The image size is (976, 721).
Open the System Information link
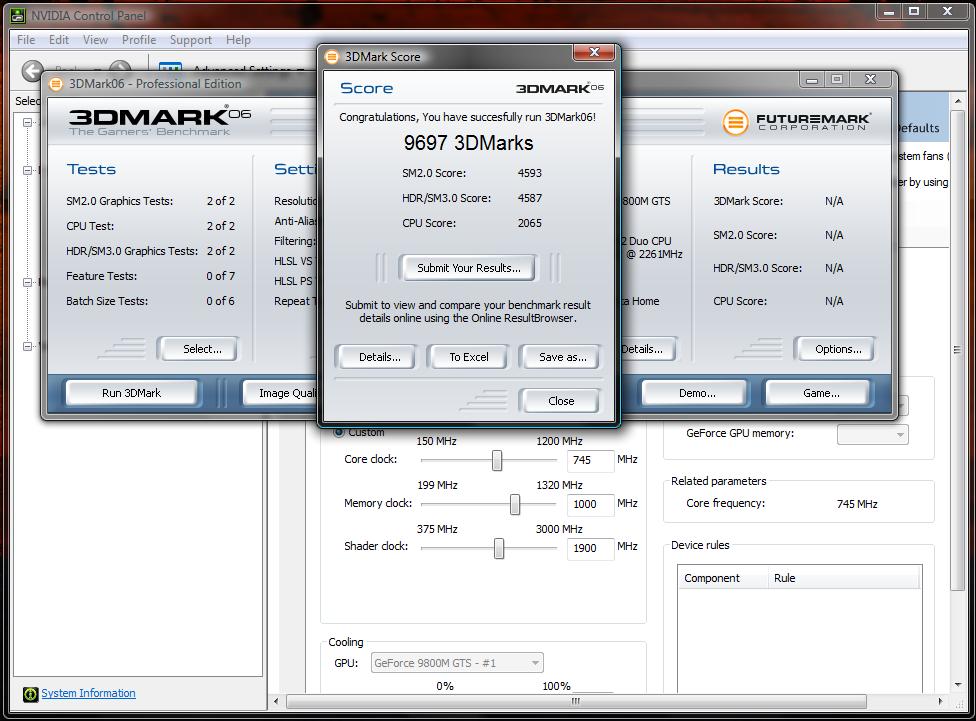[x=88, y=693]
